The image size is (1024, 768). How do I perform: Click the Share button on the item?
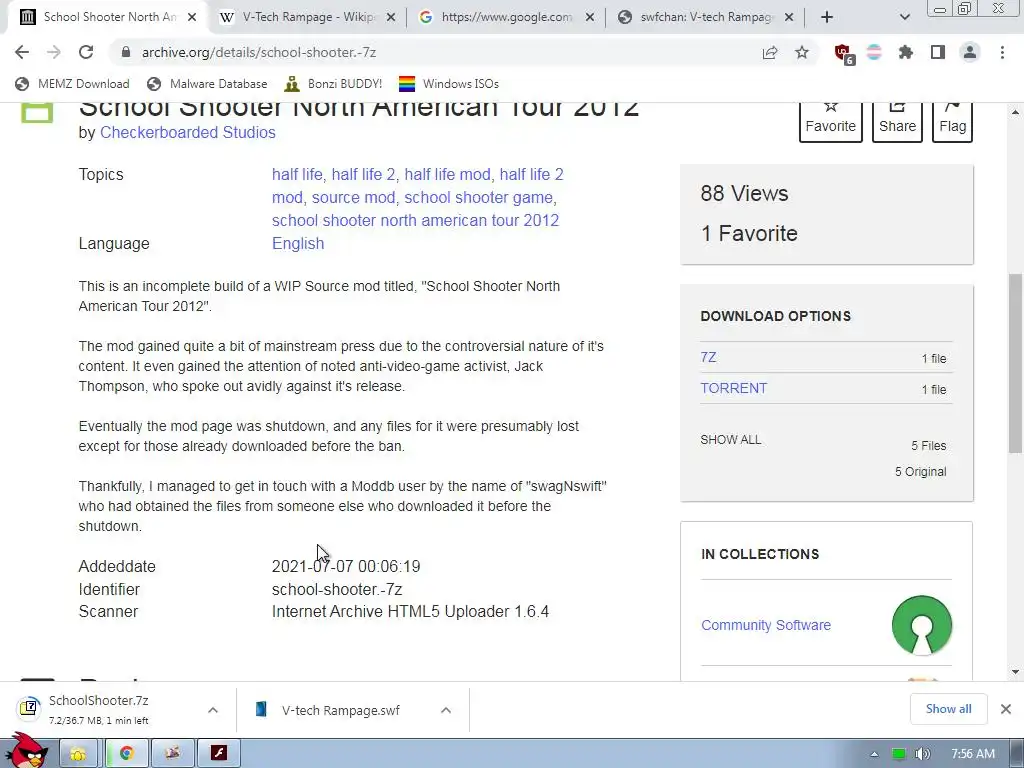coord(897,120)
